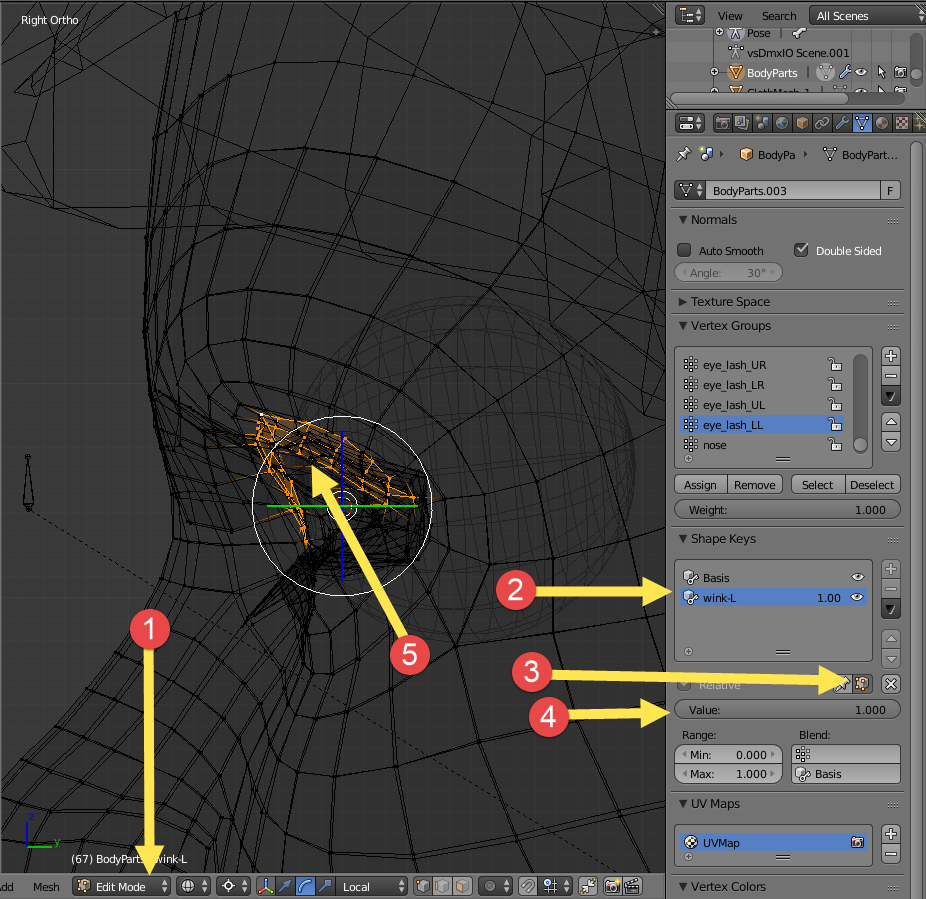Uncheck the Double Sided checkbox
The width and height of the screenshot is (926, 899).
(801, 250)
